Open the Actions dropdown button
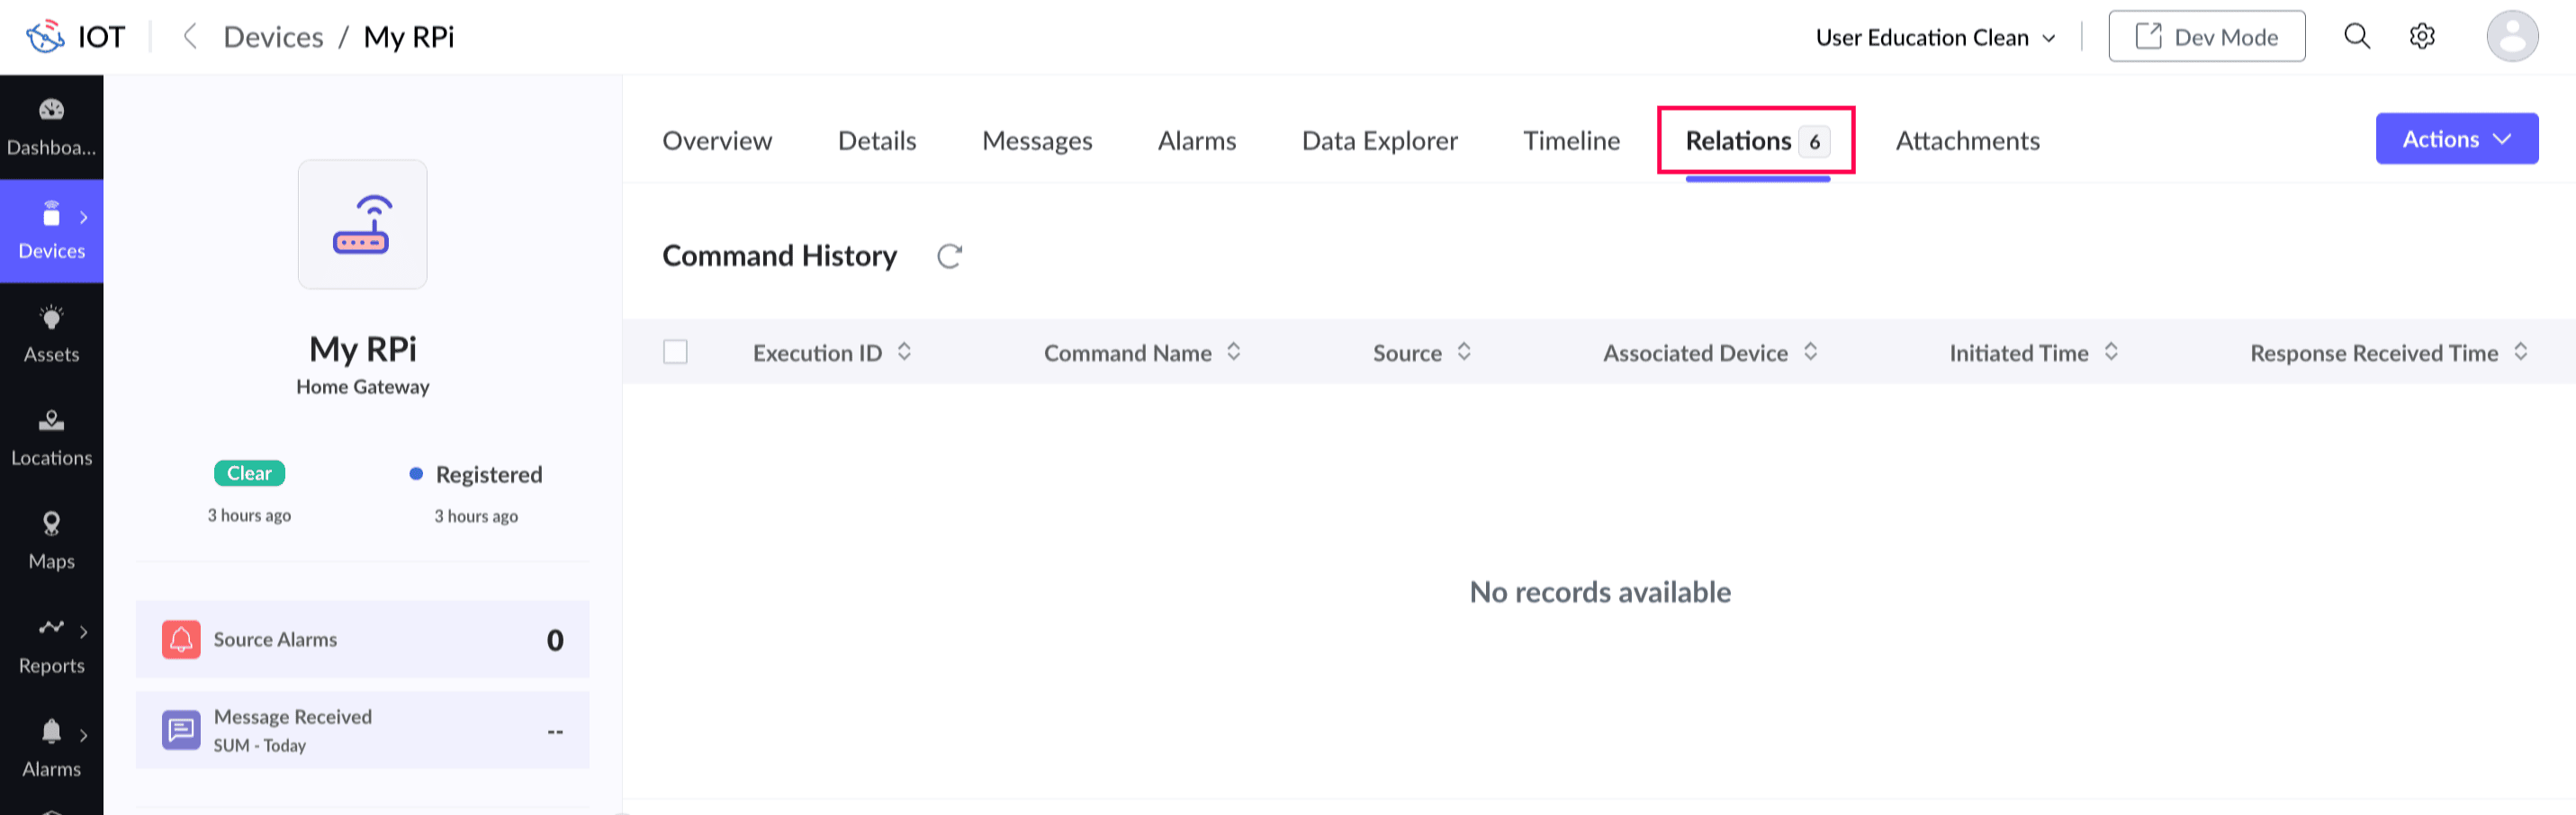 (x=2456, y=138)
